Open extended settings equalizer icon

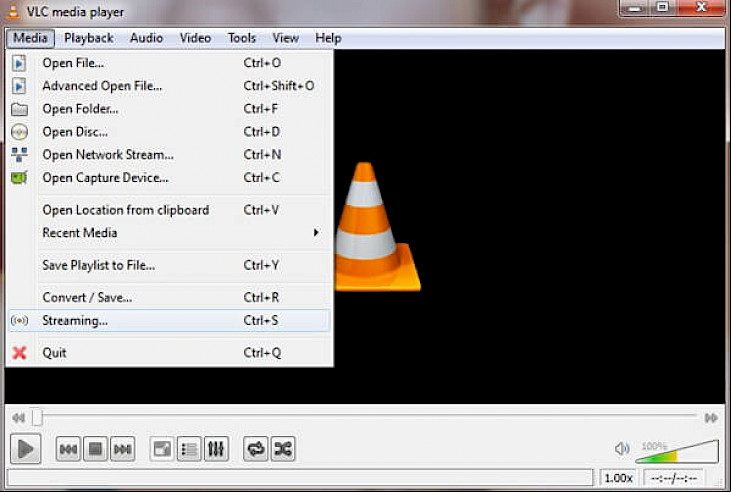[216, 449]
